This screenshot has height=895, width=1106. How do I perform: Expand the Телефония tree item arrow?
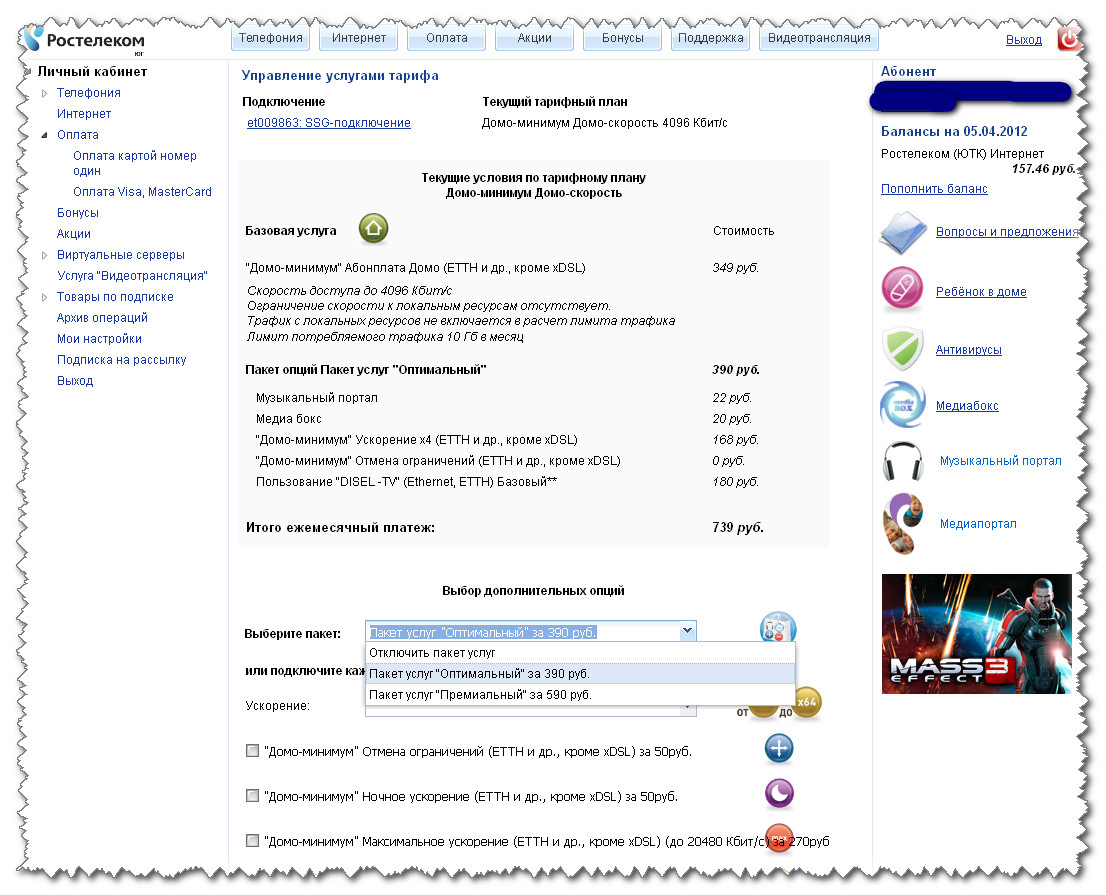point(44,93)
